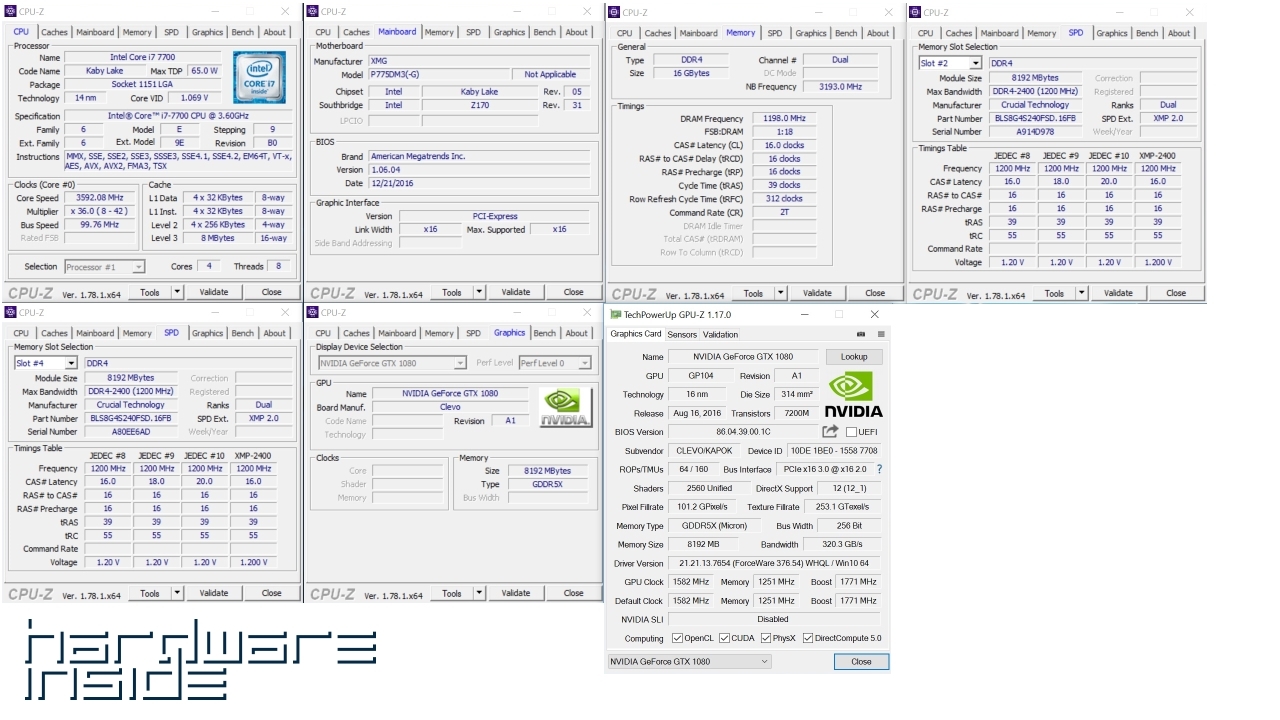Click the Z170 southbridge value

click(479, 105)
